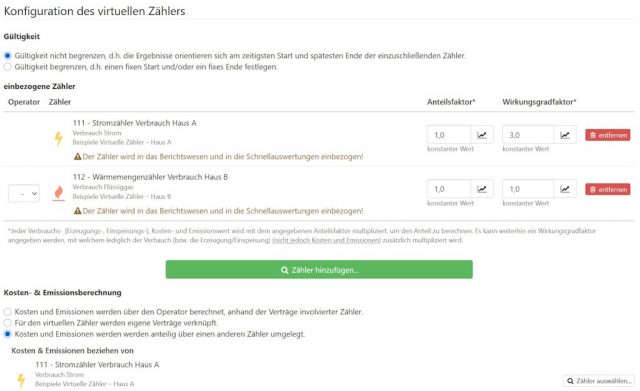The image size is (640, 391).
Task: Click chart icon beside Anteilsfaktor for Wärmemengenzähler Haus B
Action: 482,189
